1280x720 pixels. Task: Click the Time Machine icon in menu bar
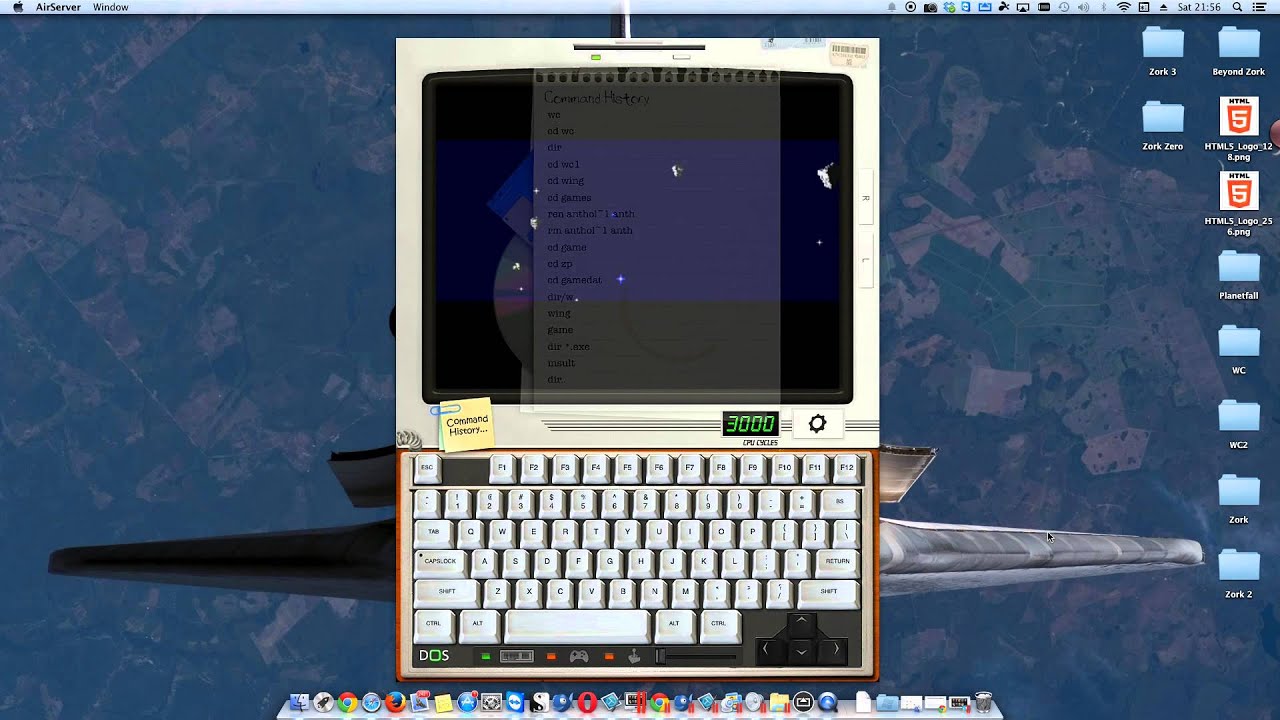(1064, 7)
